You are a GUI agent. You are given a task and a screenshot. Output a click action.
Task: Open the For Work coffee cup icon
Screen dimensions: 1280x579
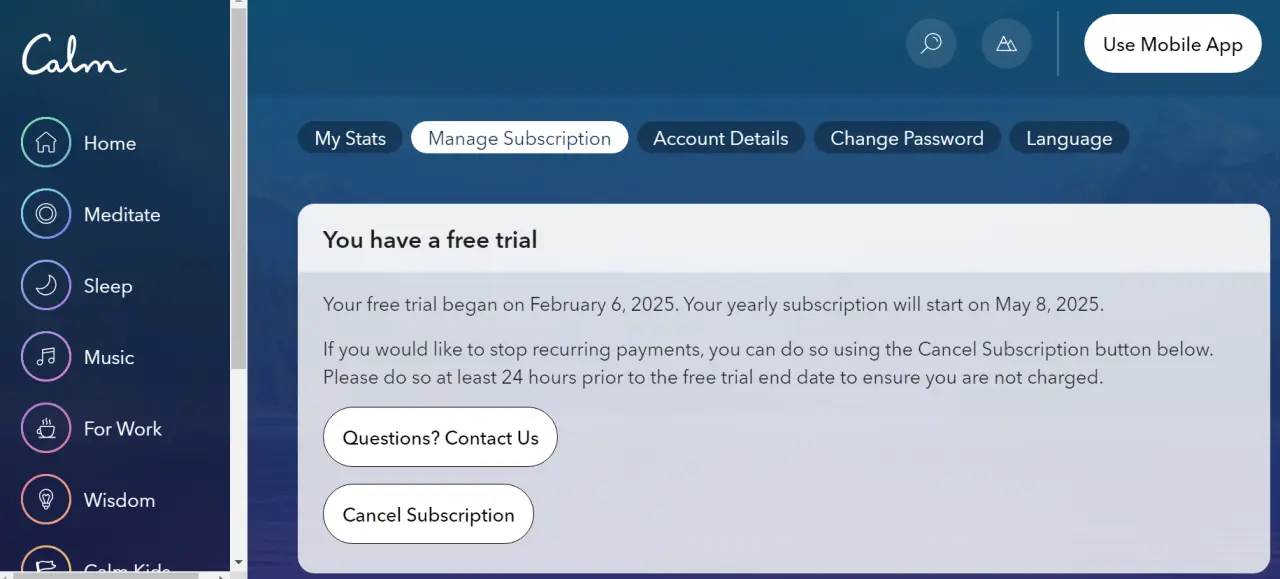click(46, 429)
